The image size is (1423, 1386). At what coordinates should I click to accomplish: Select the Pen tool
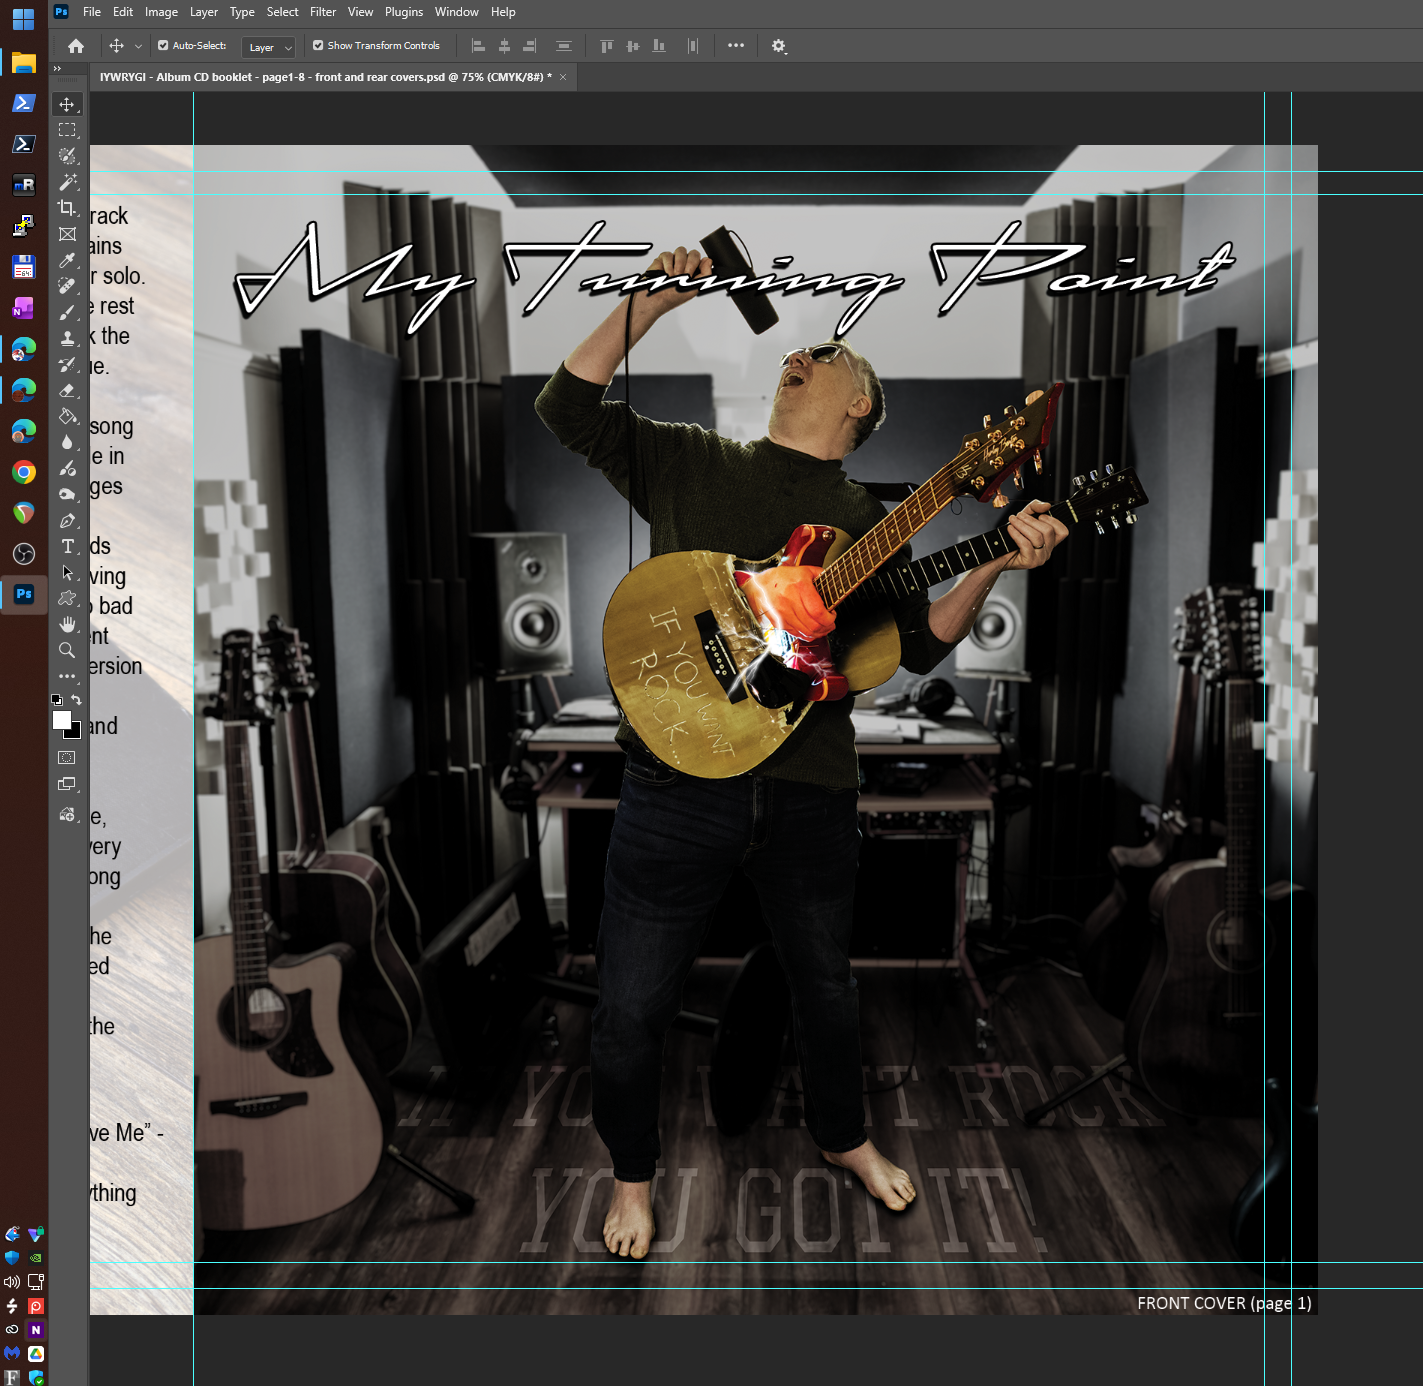click(67, 520)
